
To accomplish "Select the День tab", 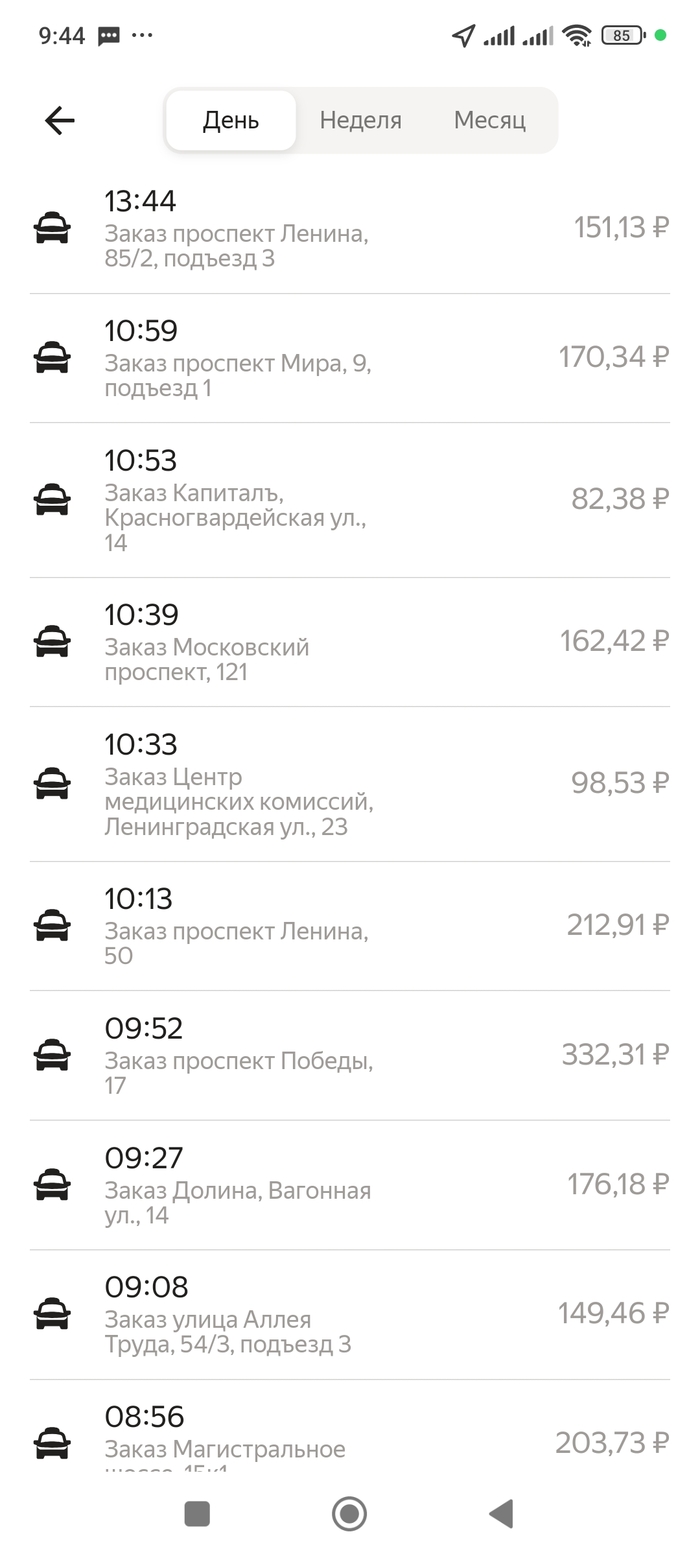I will pyautogui.click(x=231, y=121).
